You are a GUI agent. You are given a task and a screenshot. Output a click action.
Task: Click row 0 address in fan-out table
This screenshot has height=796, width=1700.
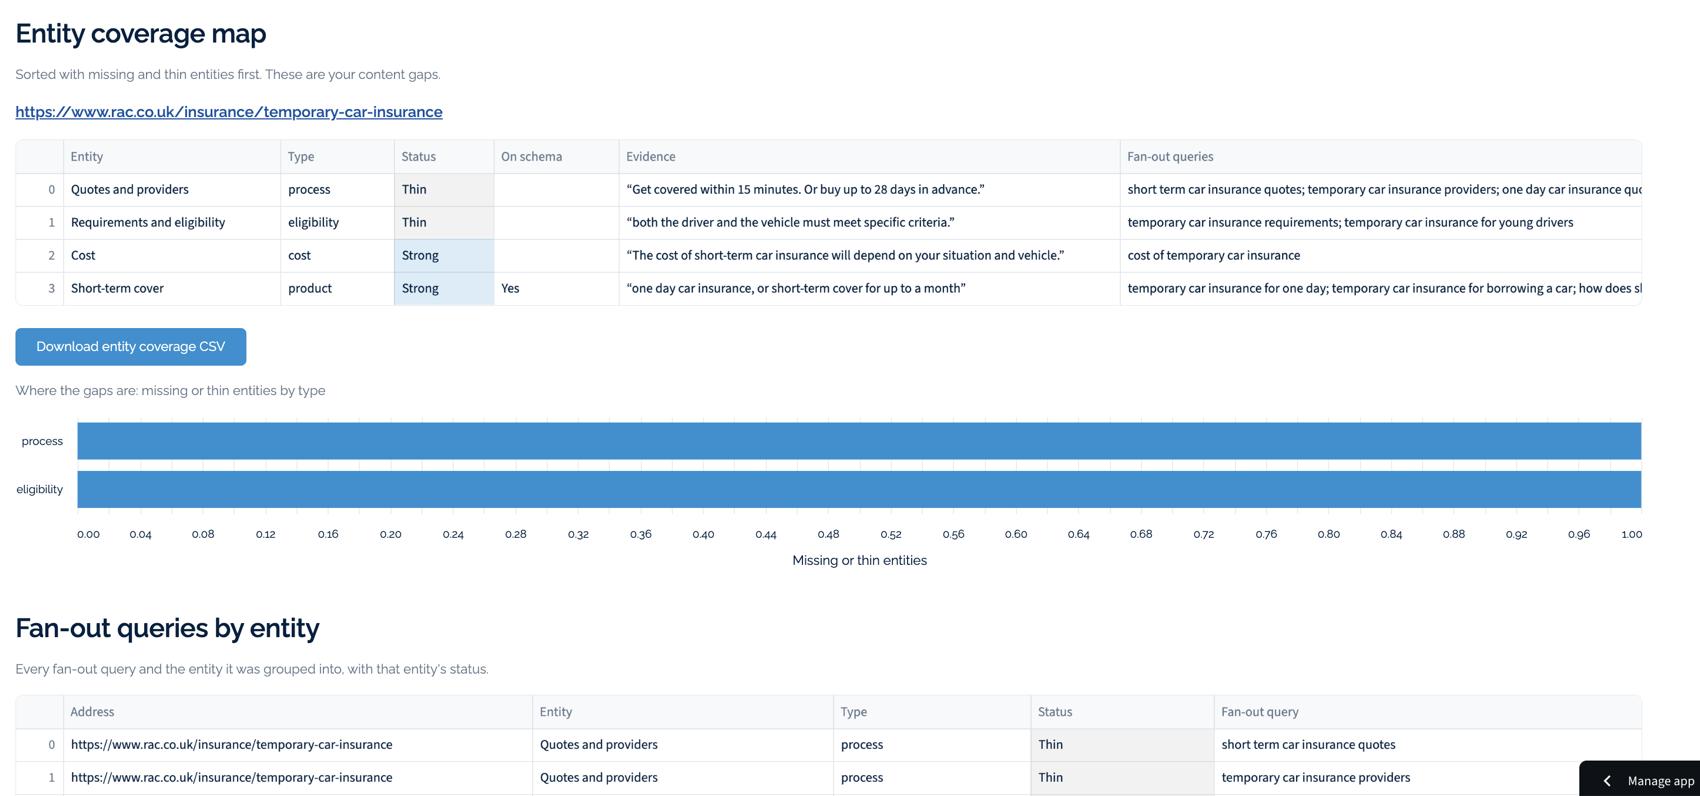click(298, 745)
